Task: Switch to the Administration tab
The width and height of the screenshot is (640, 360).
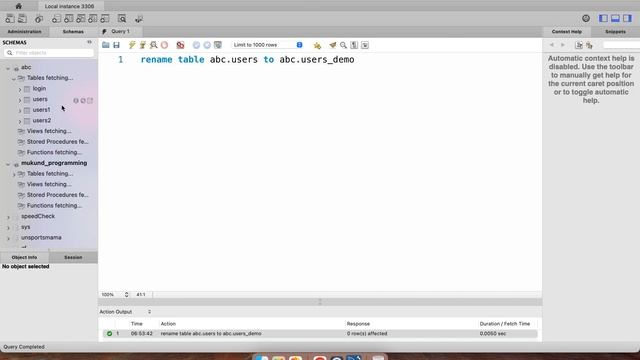Action: pos(24,31)
